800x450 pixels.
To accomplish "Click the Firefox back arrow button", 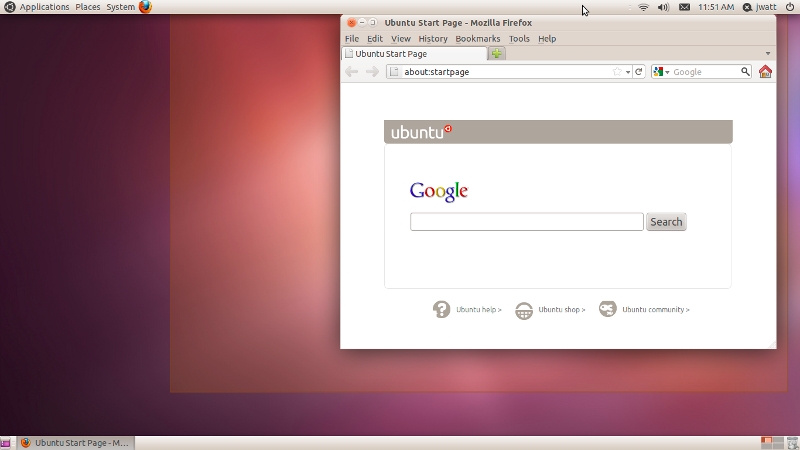I will [352, 72].
